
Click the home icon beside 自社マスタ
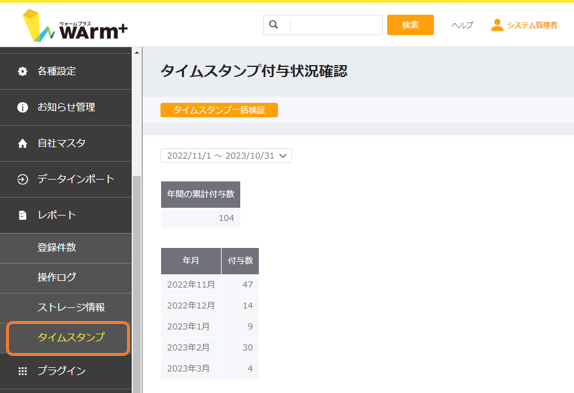[x=23, y=143]
